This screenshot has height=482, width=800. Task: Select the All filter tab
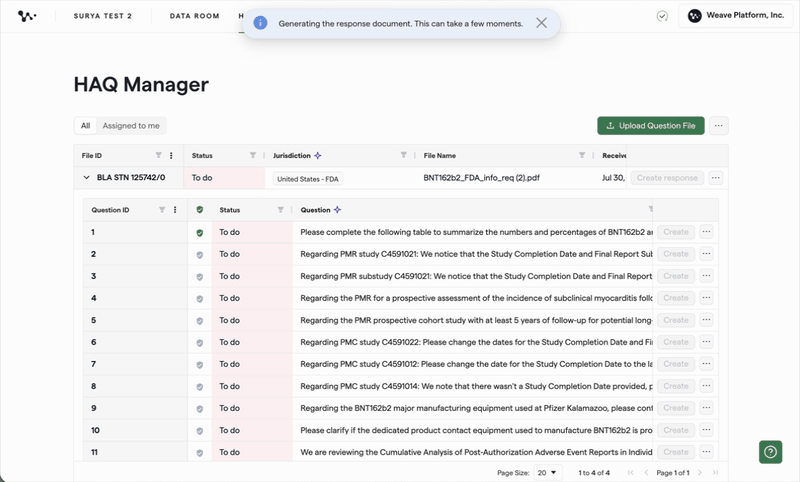[85, 125]
